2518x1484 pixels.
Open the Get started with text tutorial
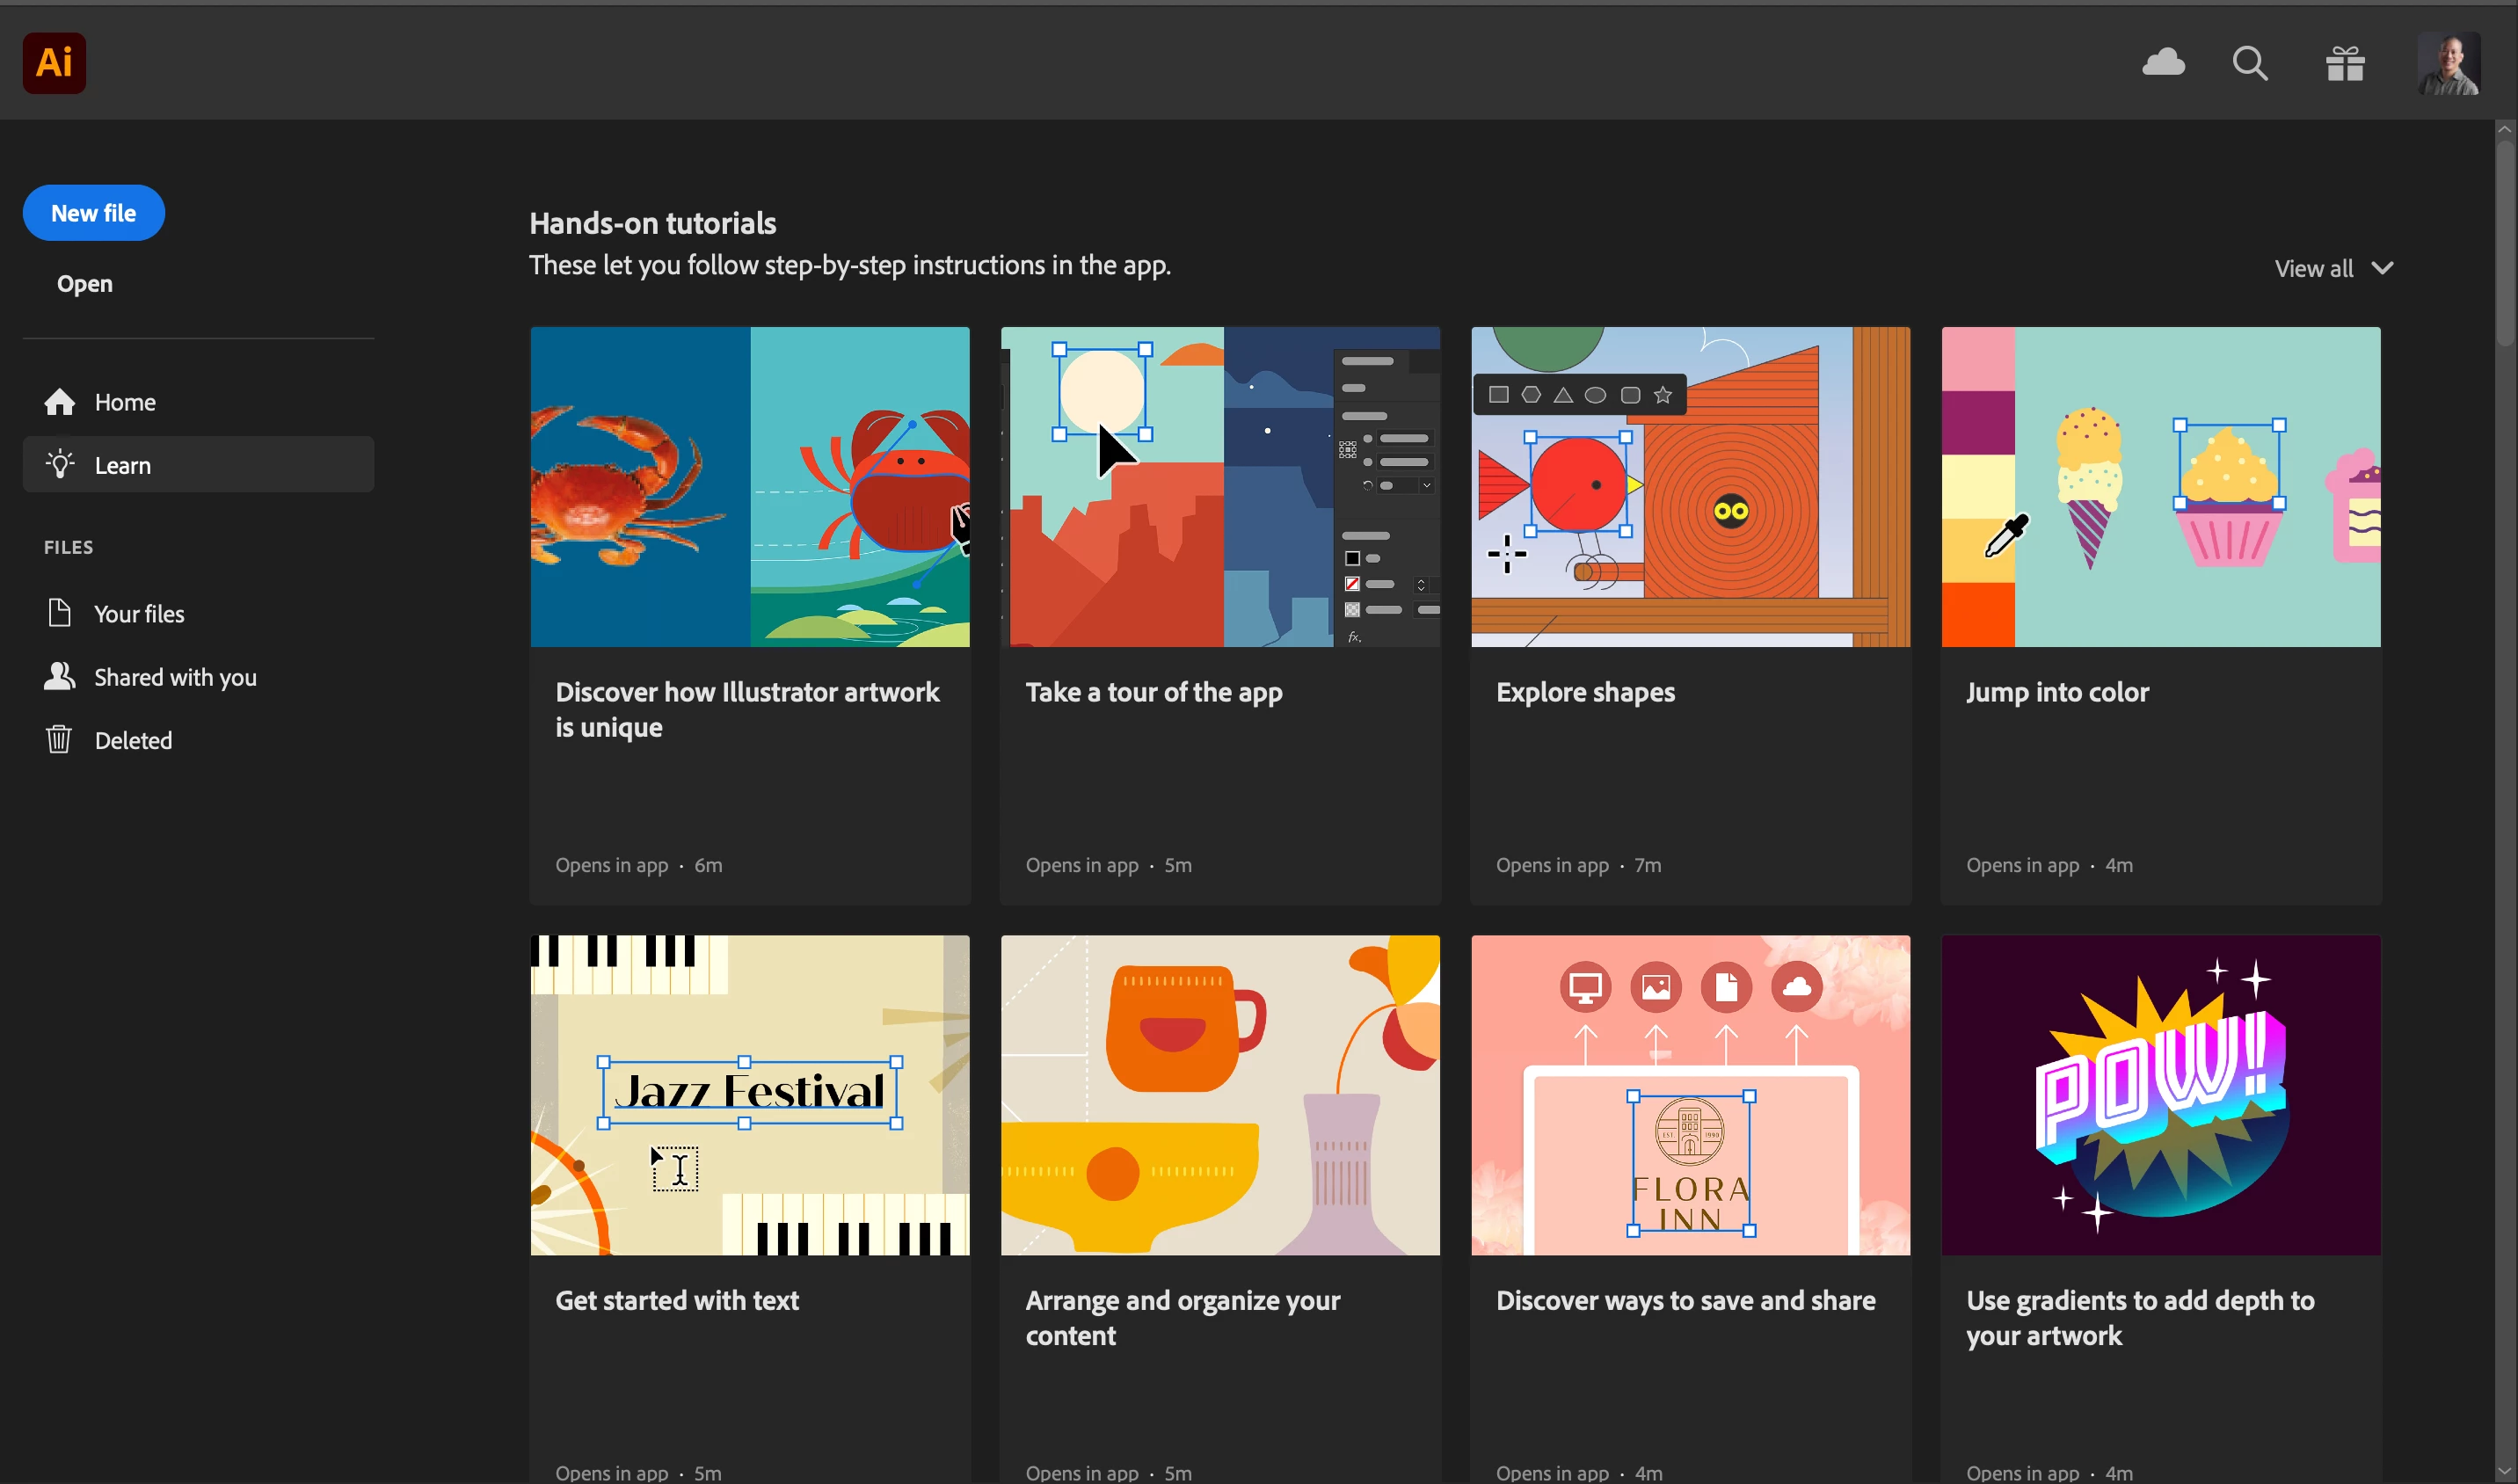(x=750, y=1095)
